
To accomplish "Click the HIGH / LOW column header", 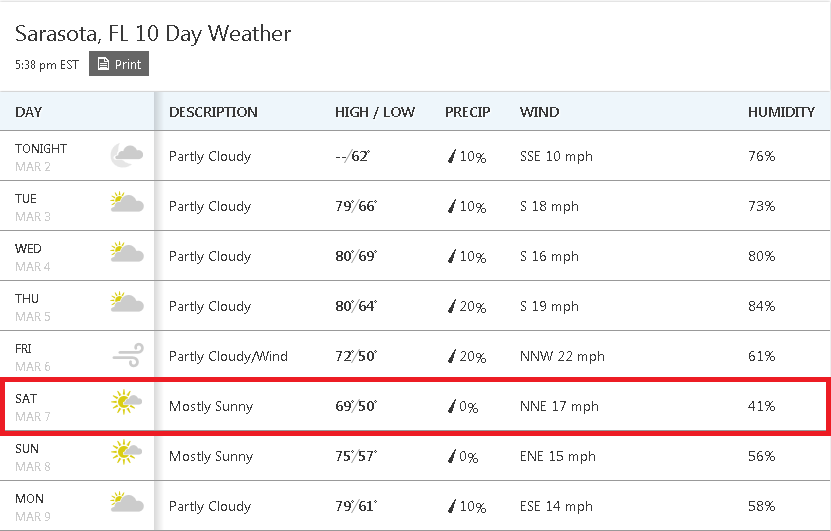I will (x=375, y=112).
